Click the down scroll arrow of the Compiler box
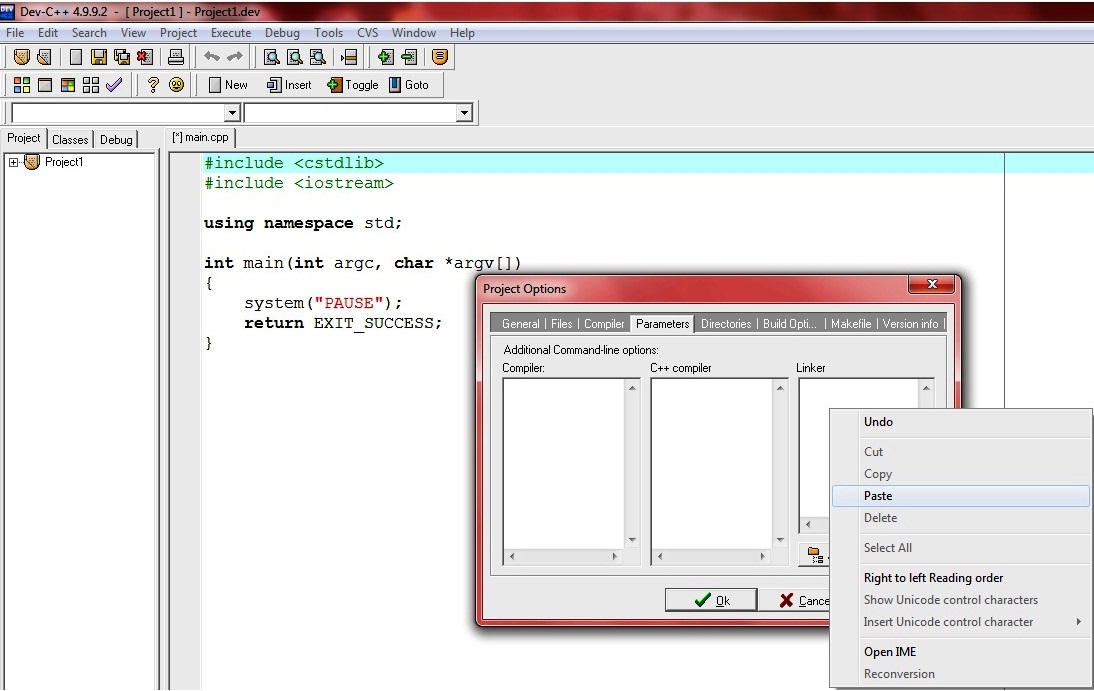Viewport: 1094px width, 691px height. pyautogui.click(x=632, y=540)
